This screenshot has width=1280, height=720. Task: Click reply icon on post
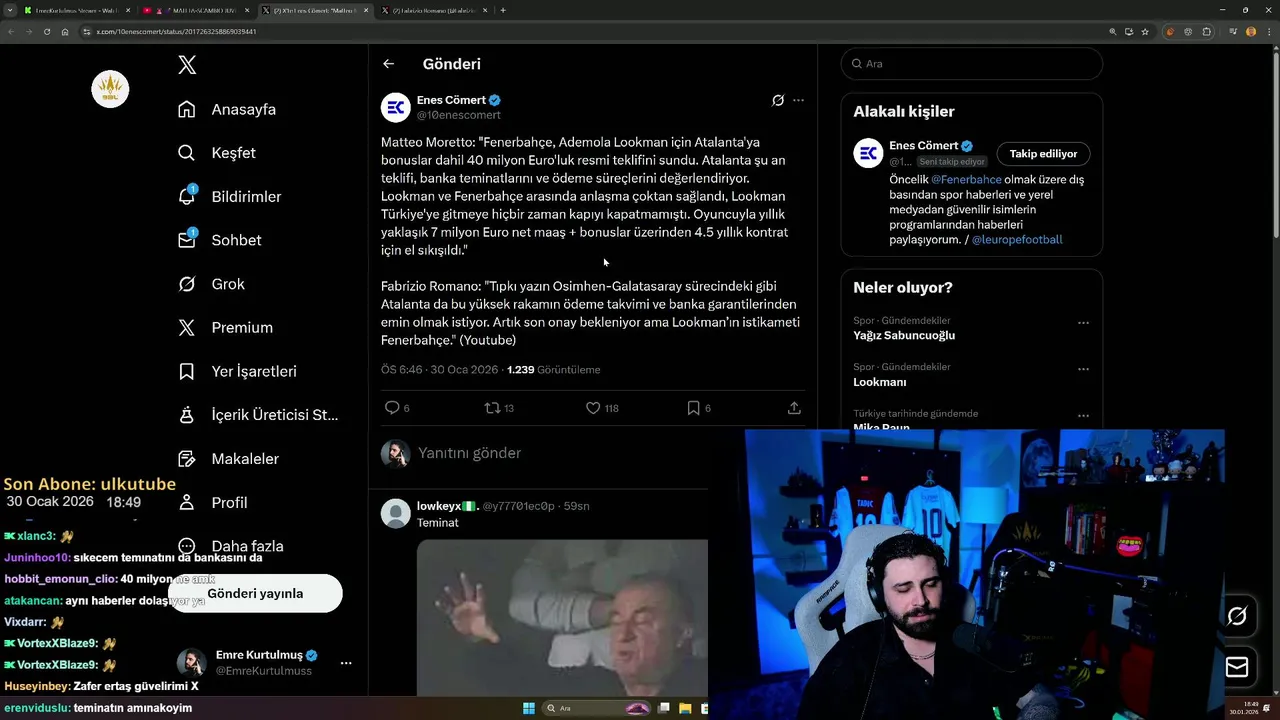[x=392, y=408]
